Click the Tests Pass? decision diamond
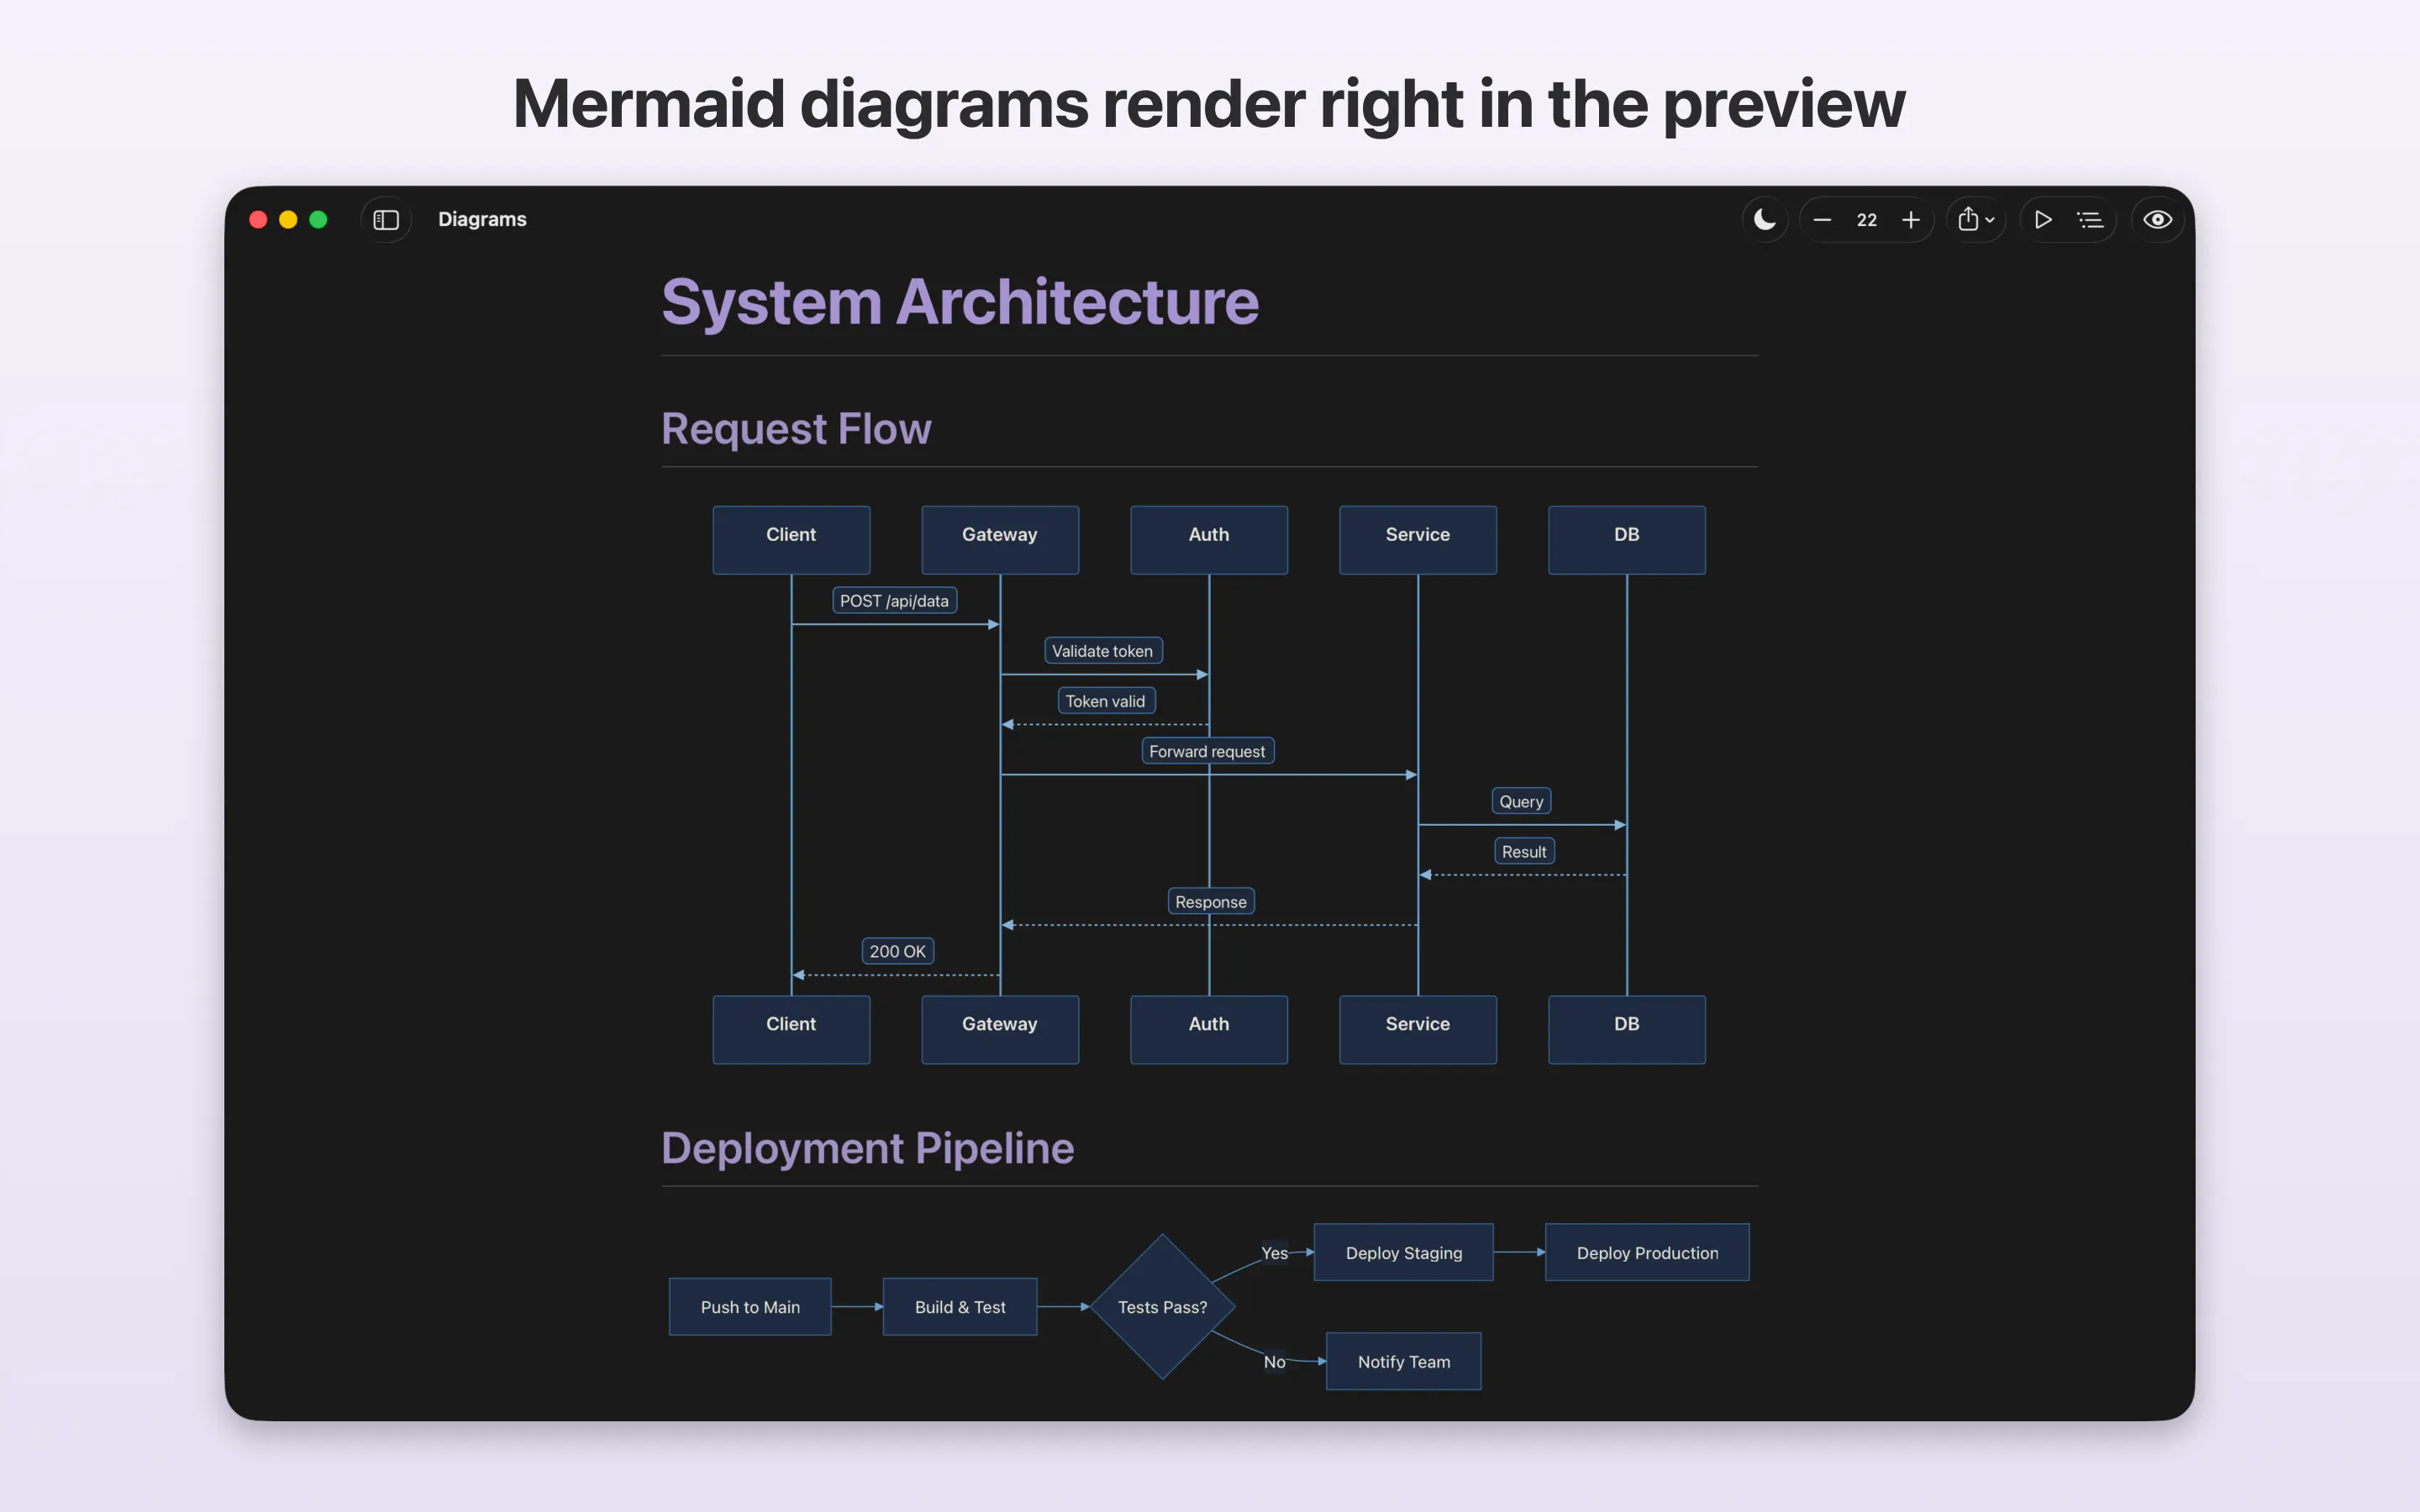Image resolution: width=2420 pixels, height=1512 pixels. pos(1162,1306)
